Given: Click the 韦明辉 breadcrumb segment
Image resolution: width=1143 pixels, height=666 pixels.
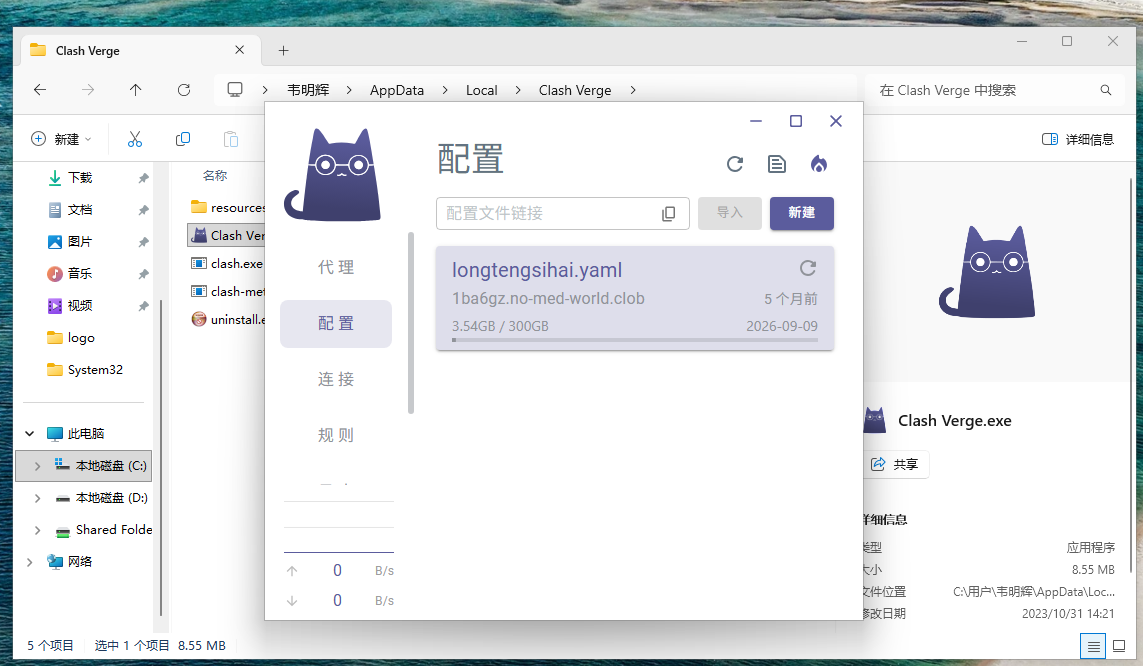Looking at the screenshot, I should (308, 90).
